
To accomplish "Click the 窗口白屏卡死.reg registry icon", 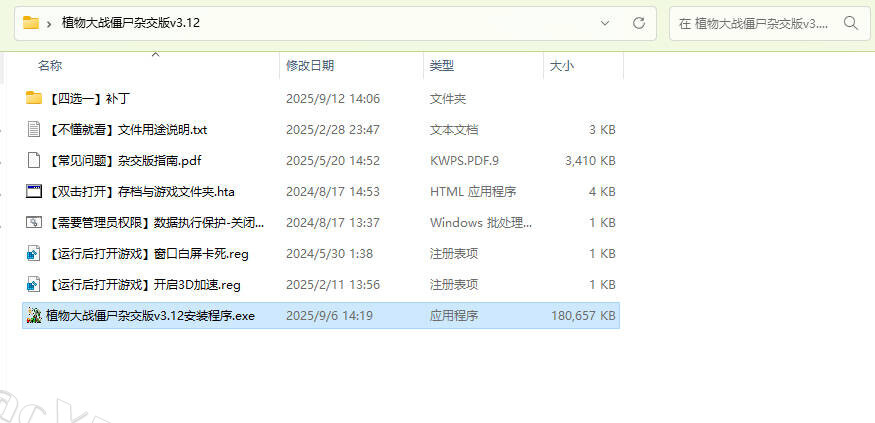I will click(x=33, y=254).
